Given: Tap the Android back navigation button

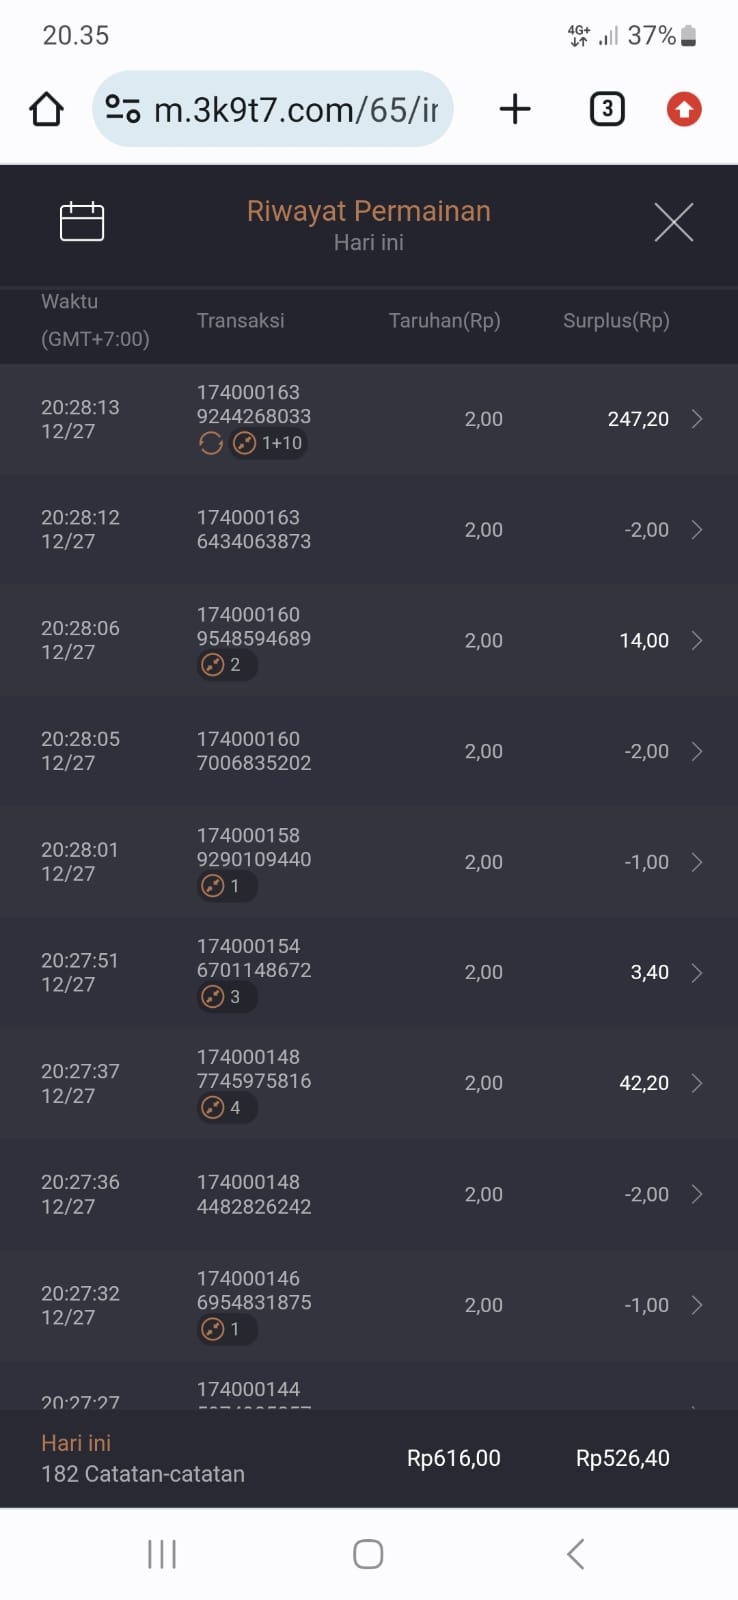Looking at the screenshot, I should (x=575, y=1554).
